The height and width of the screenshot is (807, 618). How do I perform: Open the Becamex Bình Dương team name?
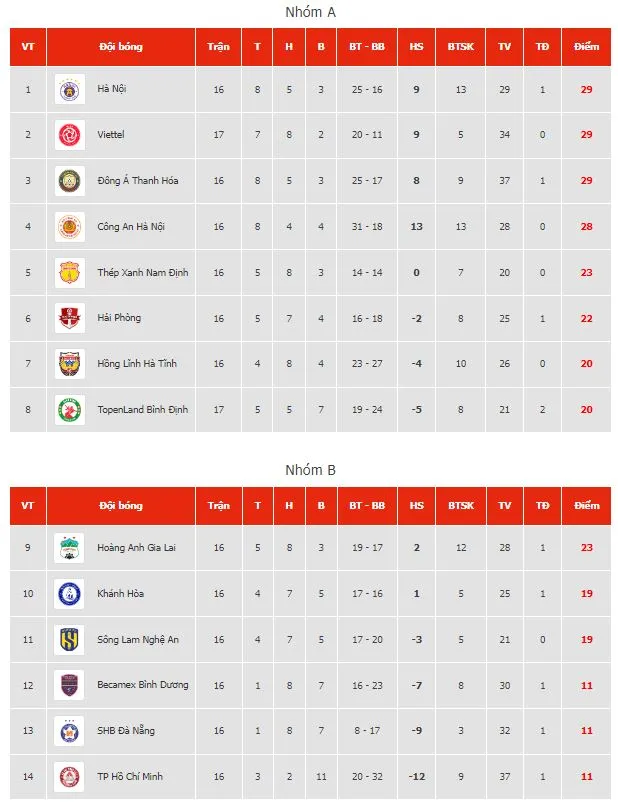coord(143,685)
